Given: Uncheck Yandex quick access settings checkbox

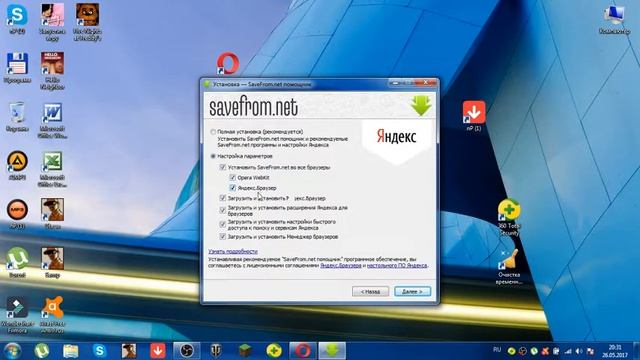Looking at the screenshot, I should (222, 224).
